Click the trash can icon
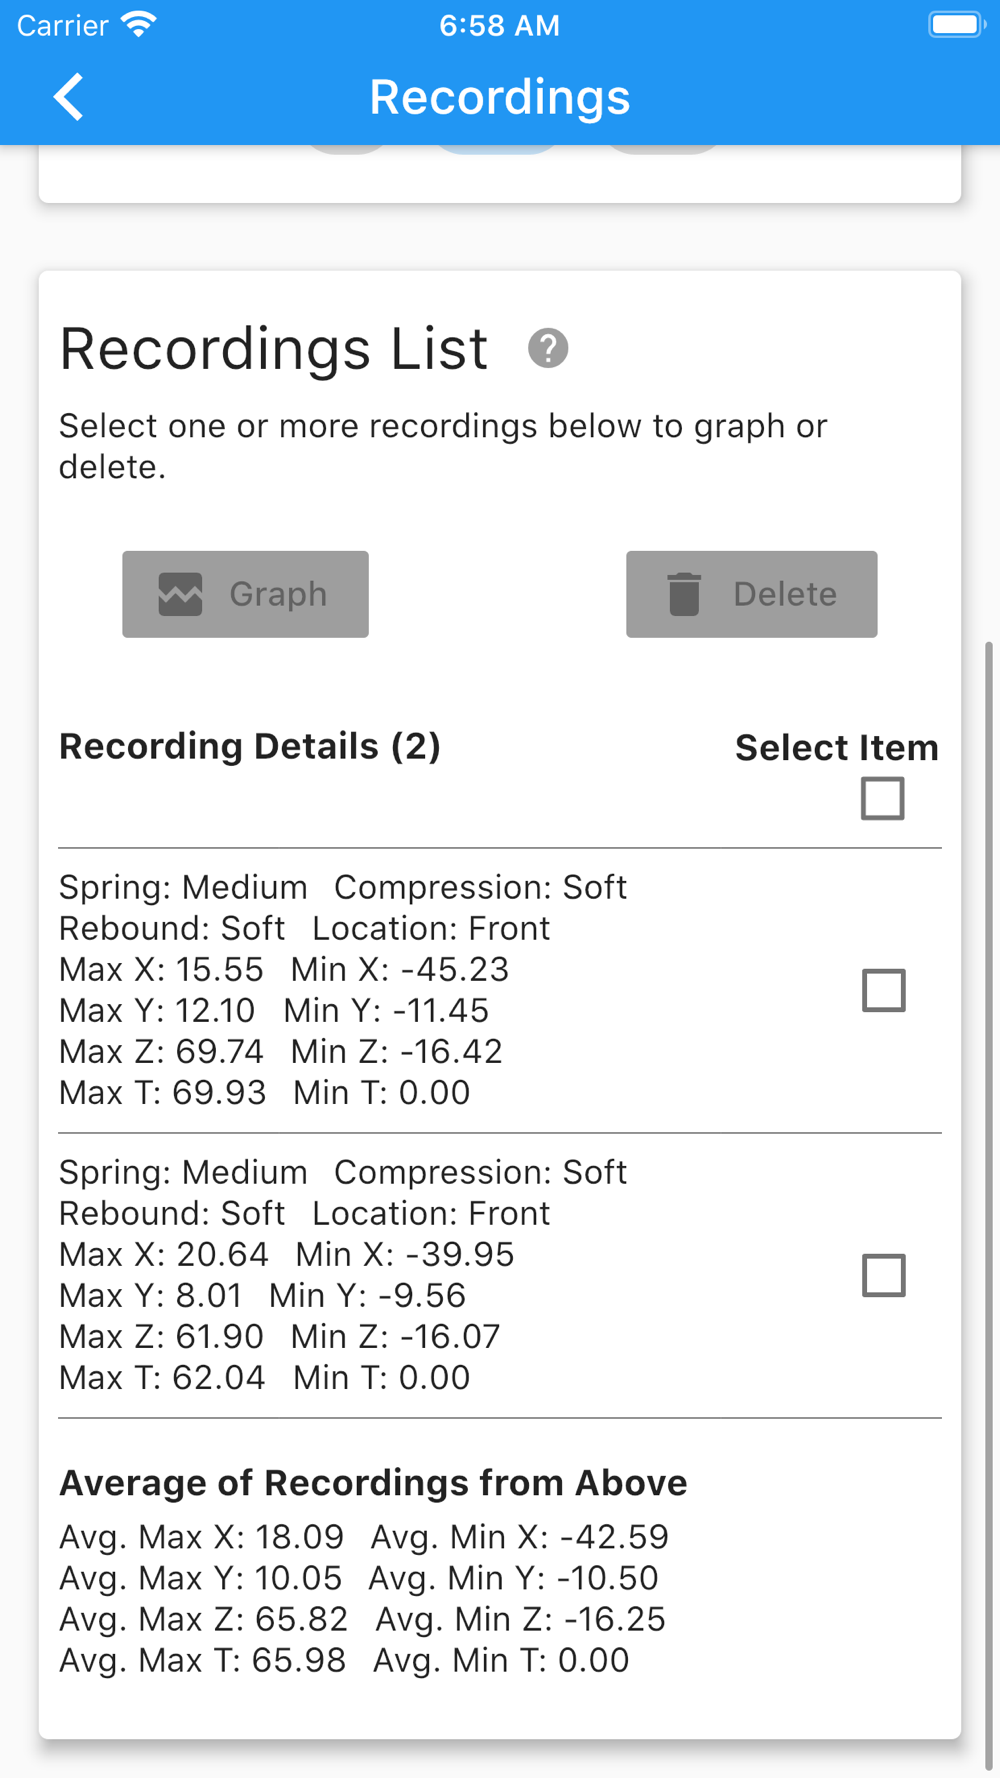 [x=684, y=594]
